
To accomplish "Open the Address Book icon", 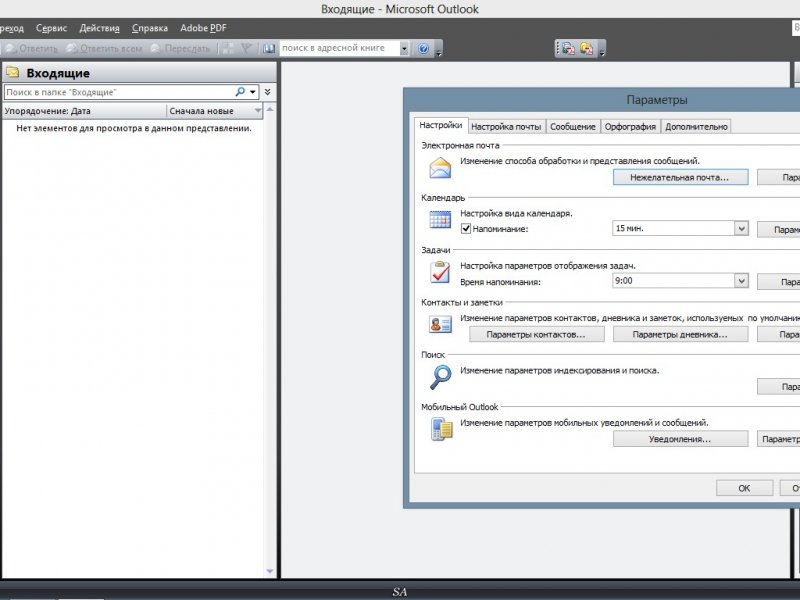I will [x=269, y=48].
